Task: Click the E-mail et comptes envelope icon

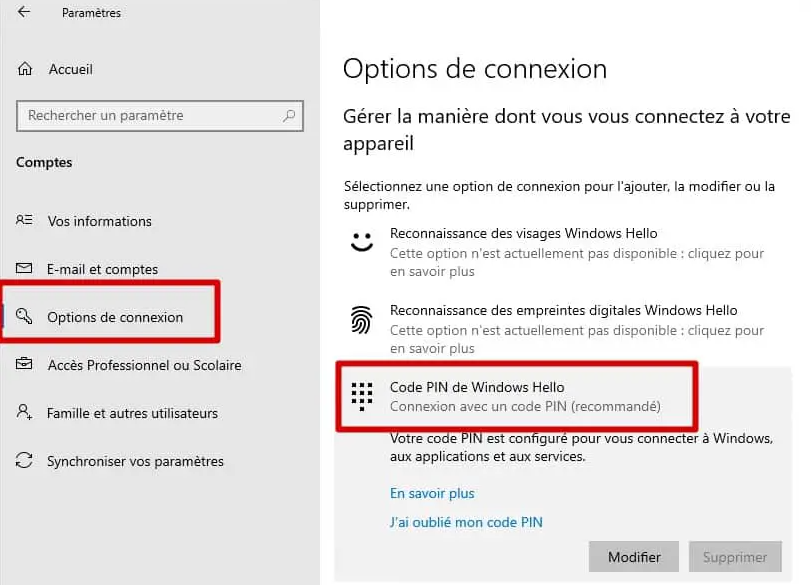Action: [25, 269]
